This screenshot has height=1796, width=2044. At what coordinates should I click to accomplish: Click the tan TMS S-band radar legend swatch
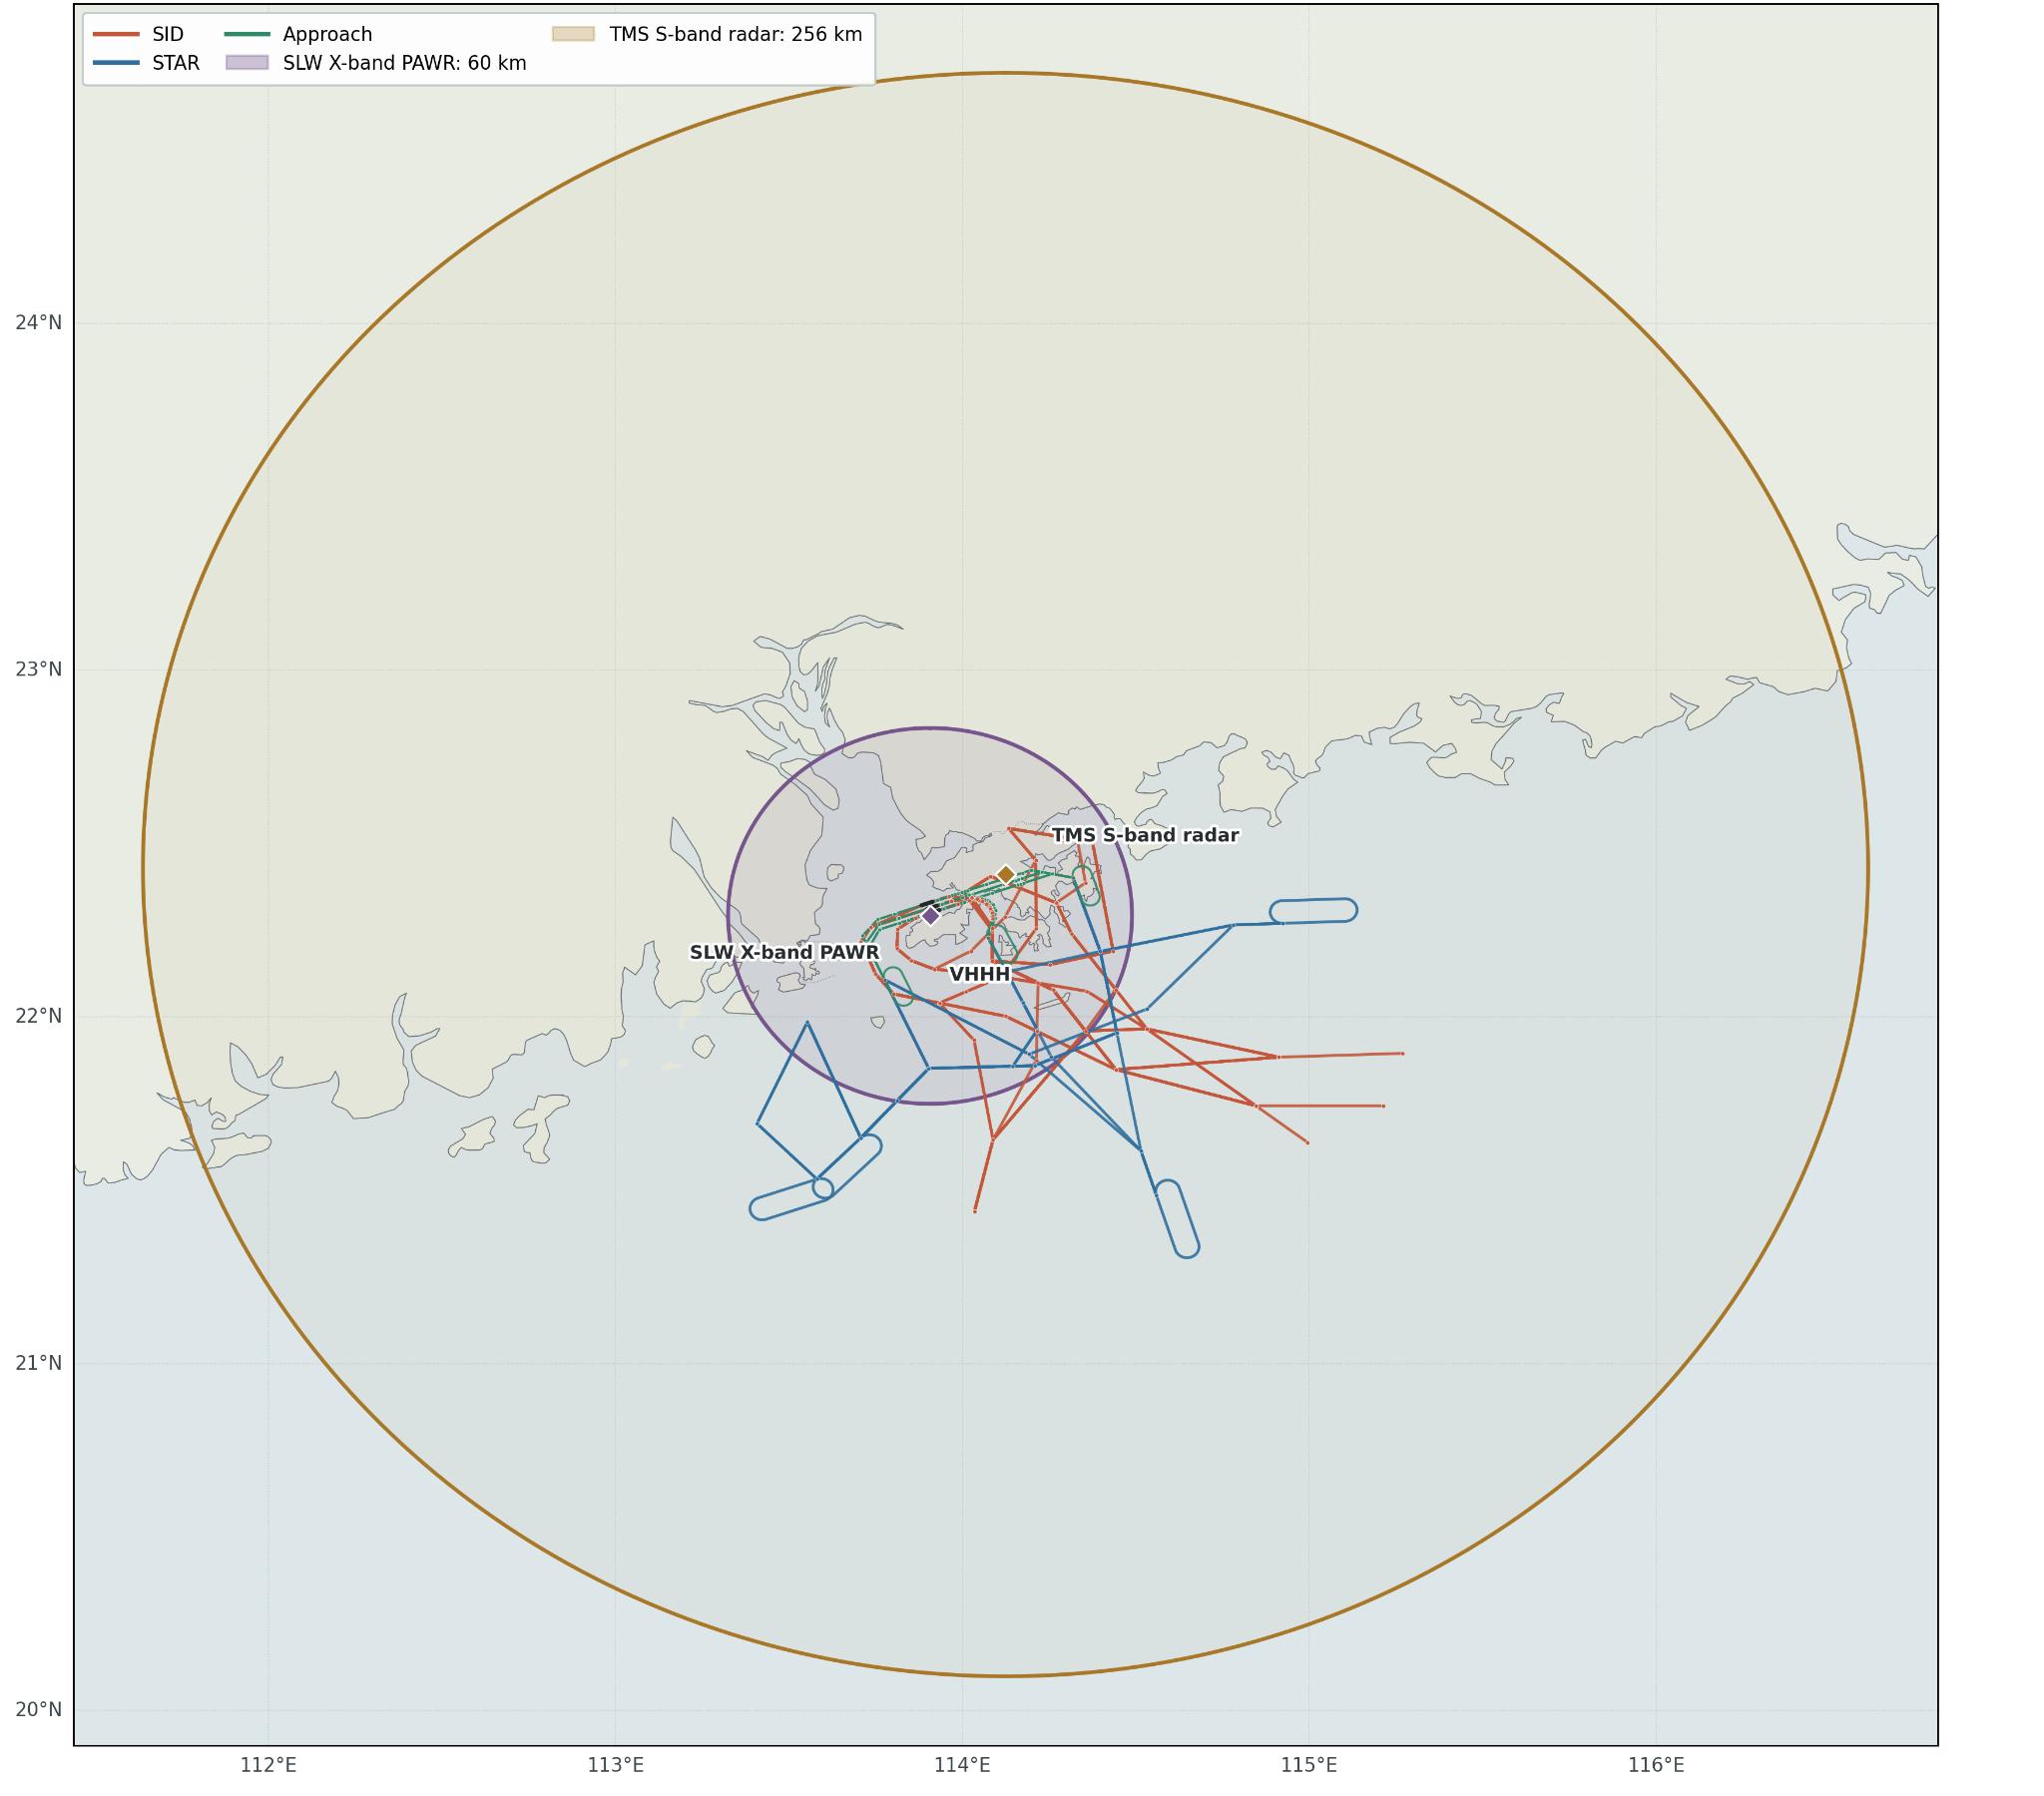tap(573, 34)
